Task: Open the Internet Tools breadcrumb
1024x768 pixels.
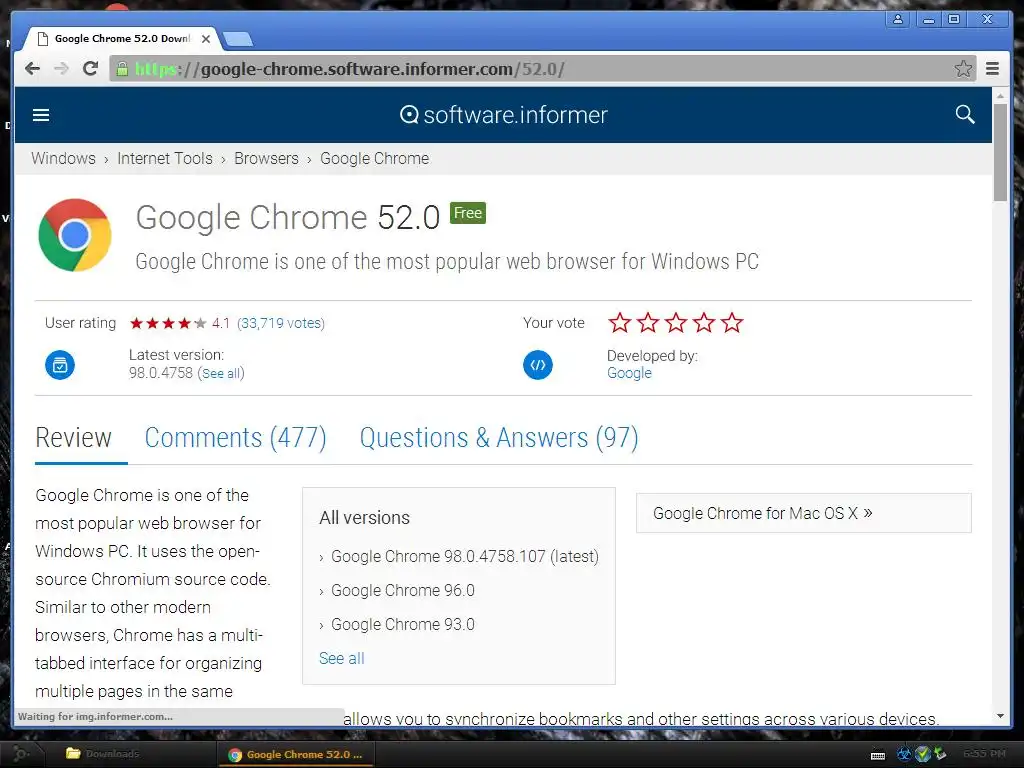Action: 165,159
